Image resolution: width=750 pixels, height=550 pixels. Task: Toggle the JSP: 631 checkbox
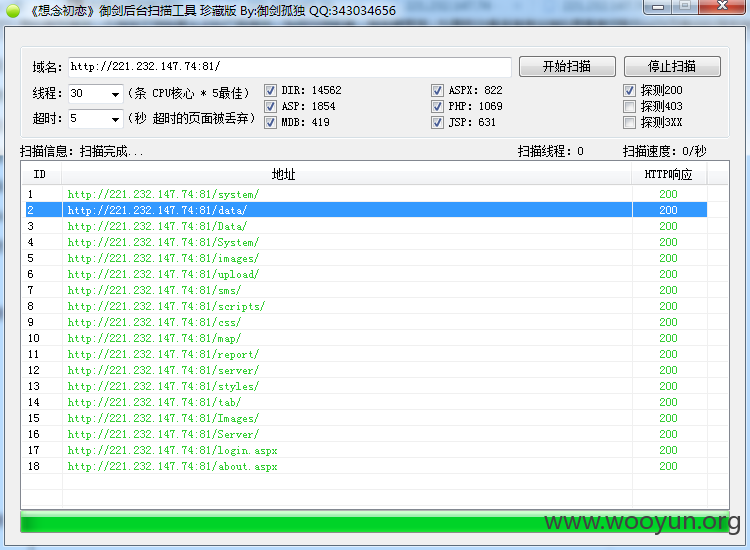(437, 122)
